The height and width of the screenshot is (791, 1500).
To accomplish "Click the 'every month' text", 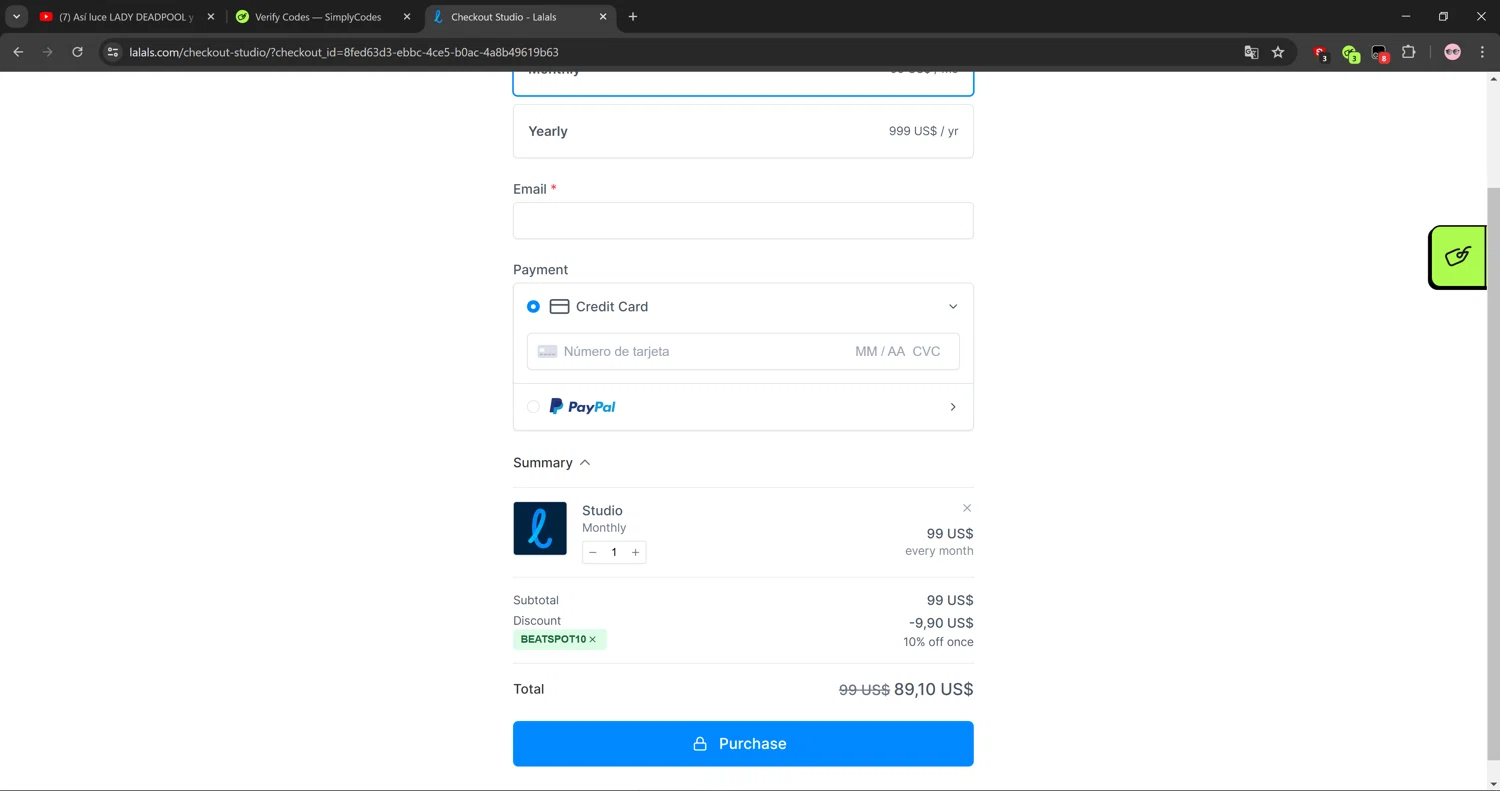I will [x=939, y=551].
